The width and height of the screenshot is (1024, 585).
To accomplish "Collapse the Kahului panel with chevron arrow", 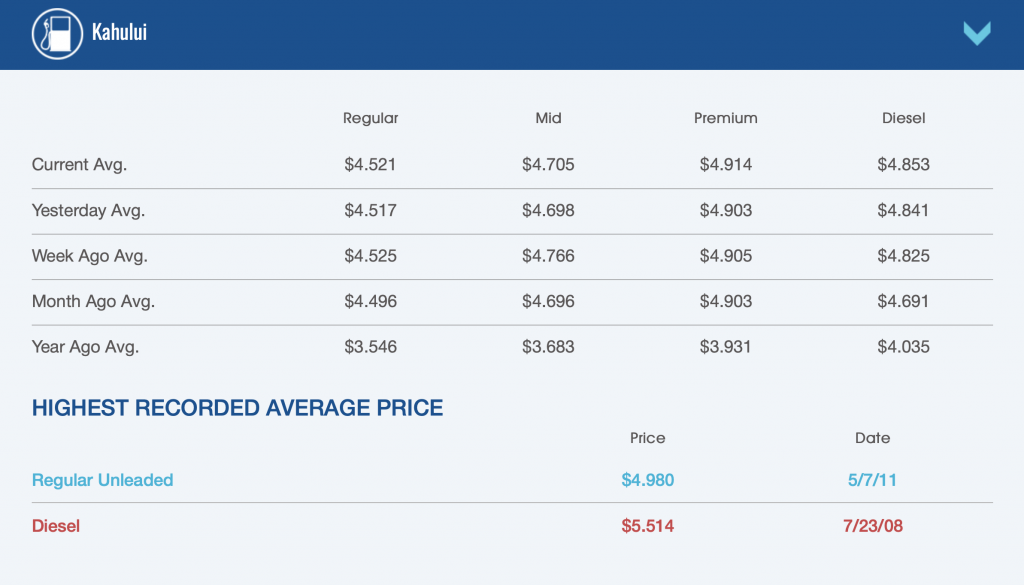I will (x=976, y=34).
